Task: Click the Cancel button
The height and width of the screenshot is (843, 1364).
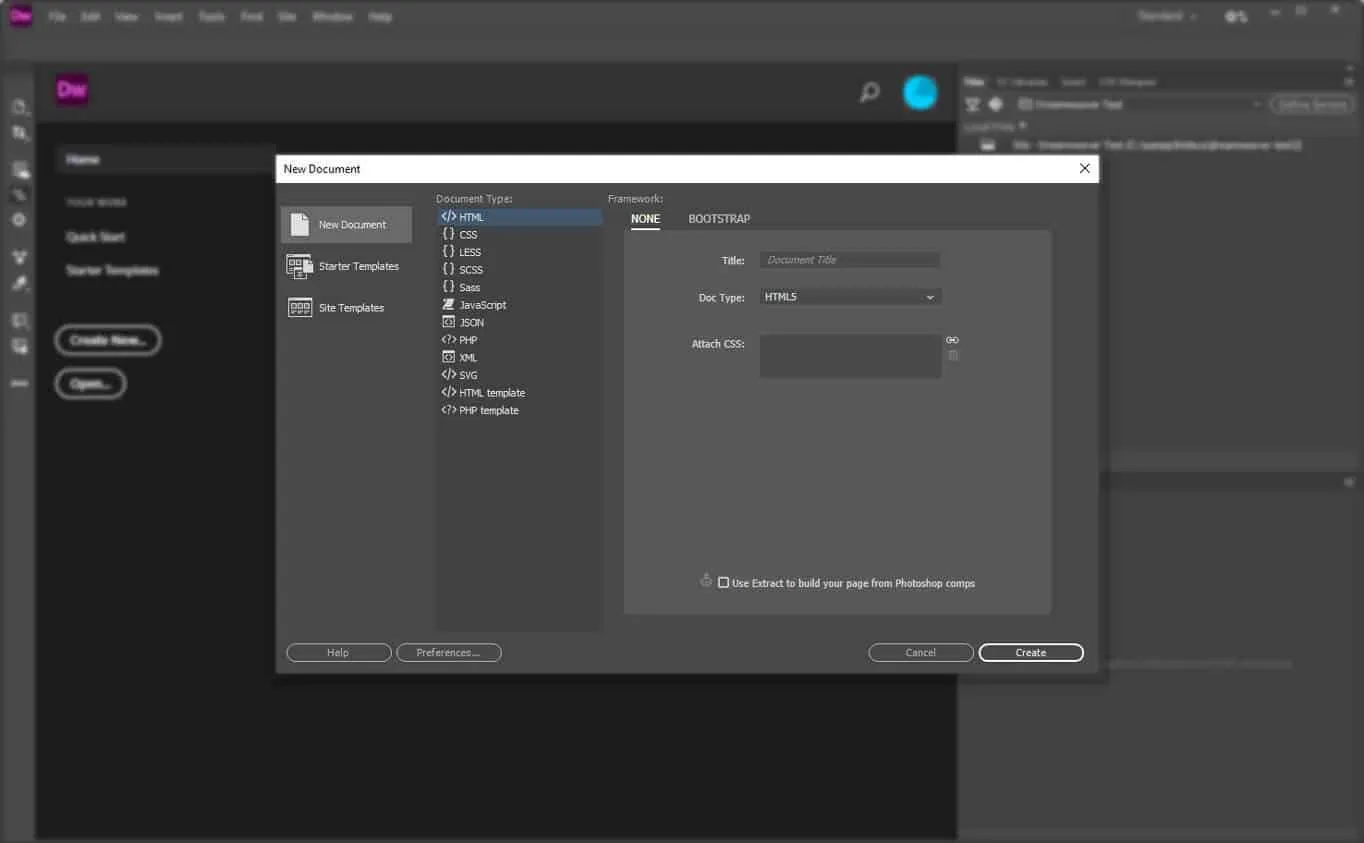Action: click(x=920, y=653)
